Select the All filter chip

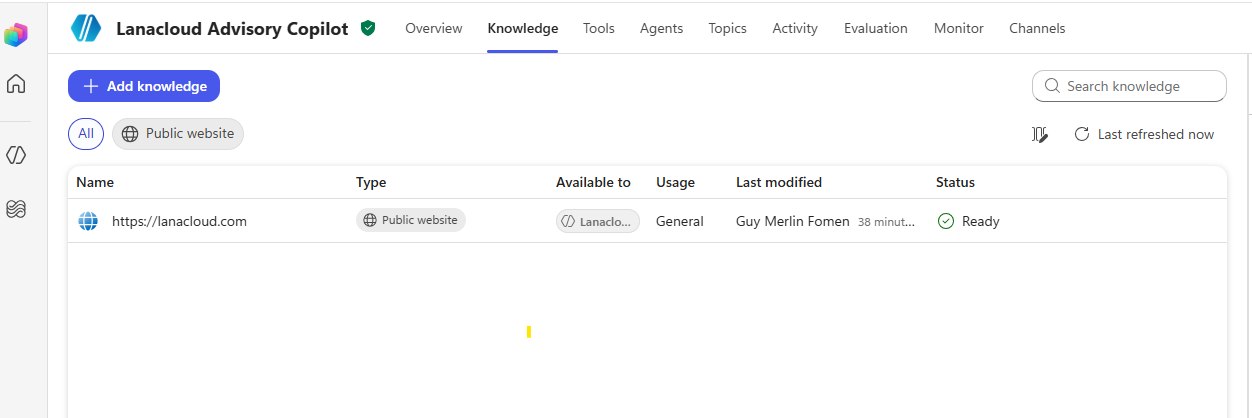86,134
